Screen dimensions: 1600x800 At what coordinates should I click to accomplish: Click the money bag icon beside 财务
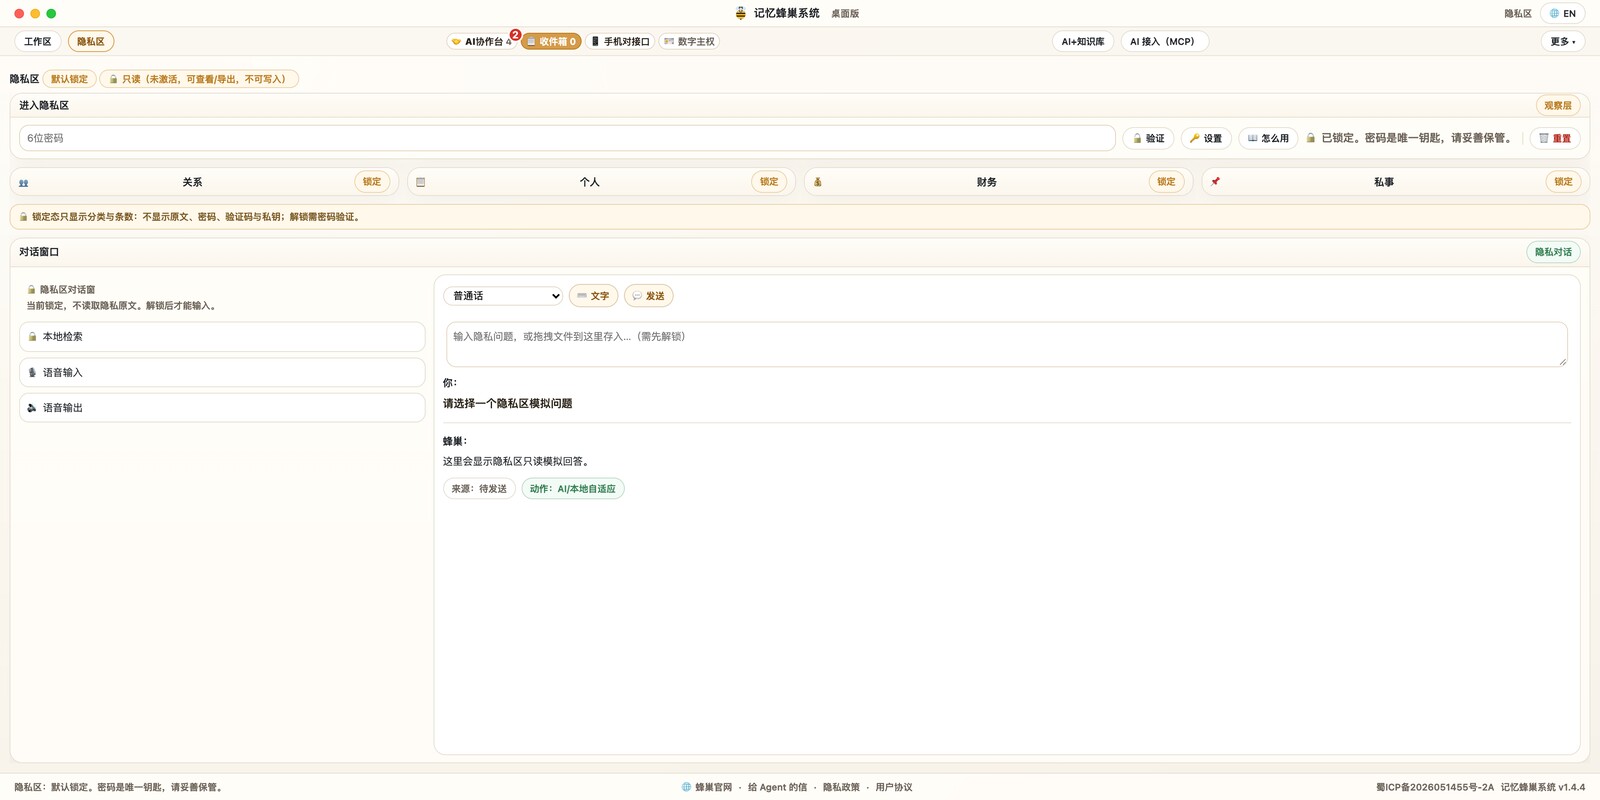tap(818, 182)
